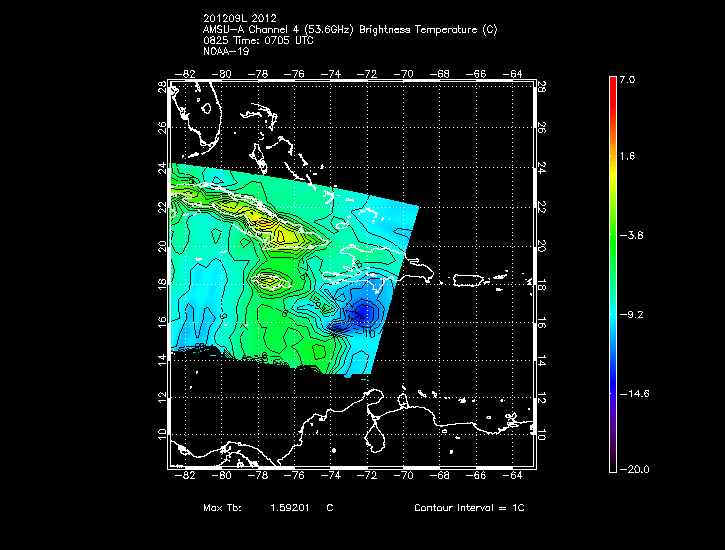Image resolution: width=725 pixels, height=550 pixels.
Task: Click the '22' latitude label on right axis
Action: pos(542,208)
